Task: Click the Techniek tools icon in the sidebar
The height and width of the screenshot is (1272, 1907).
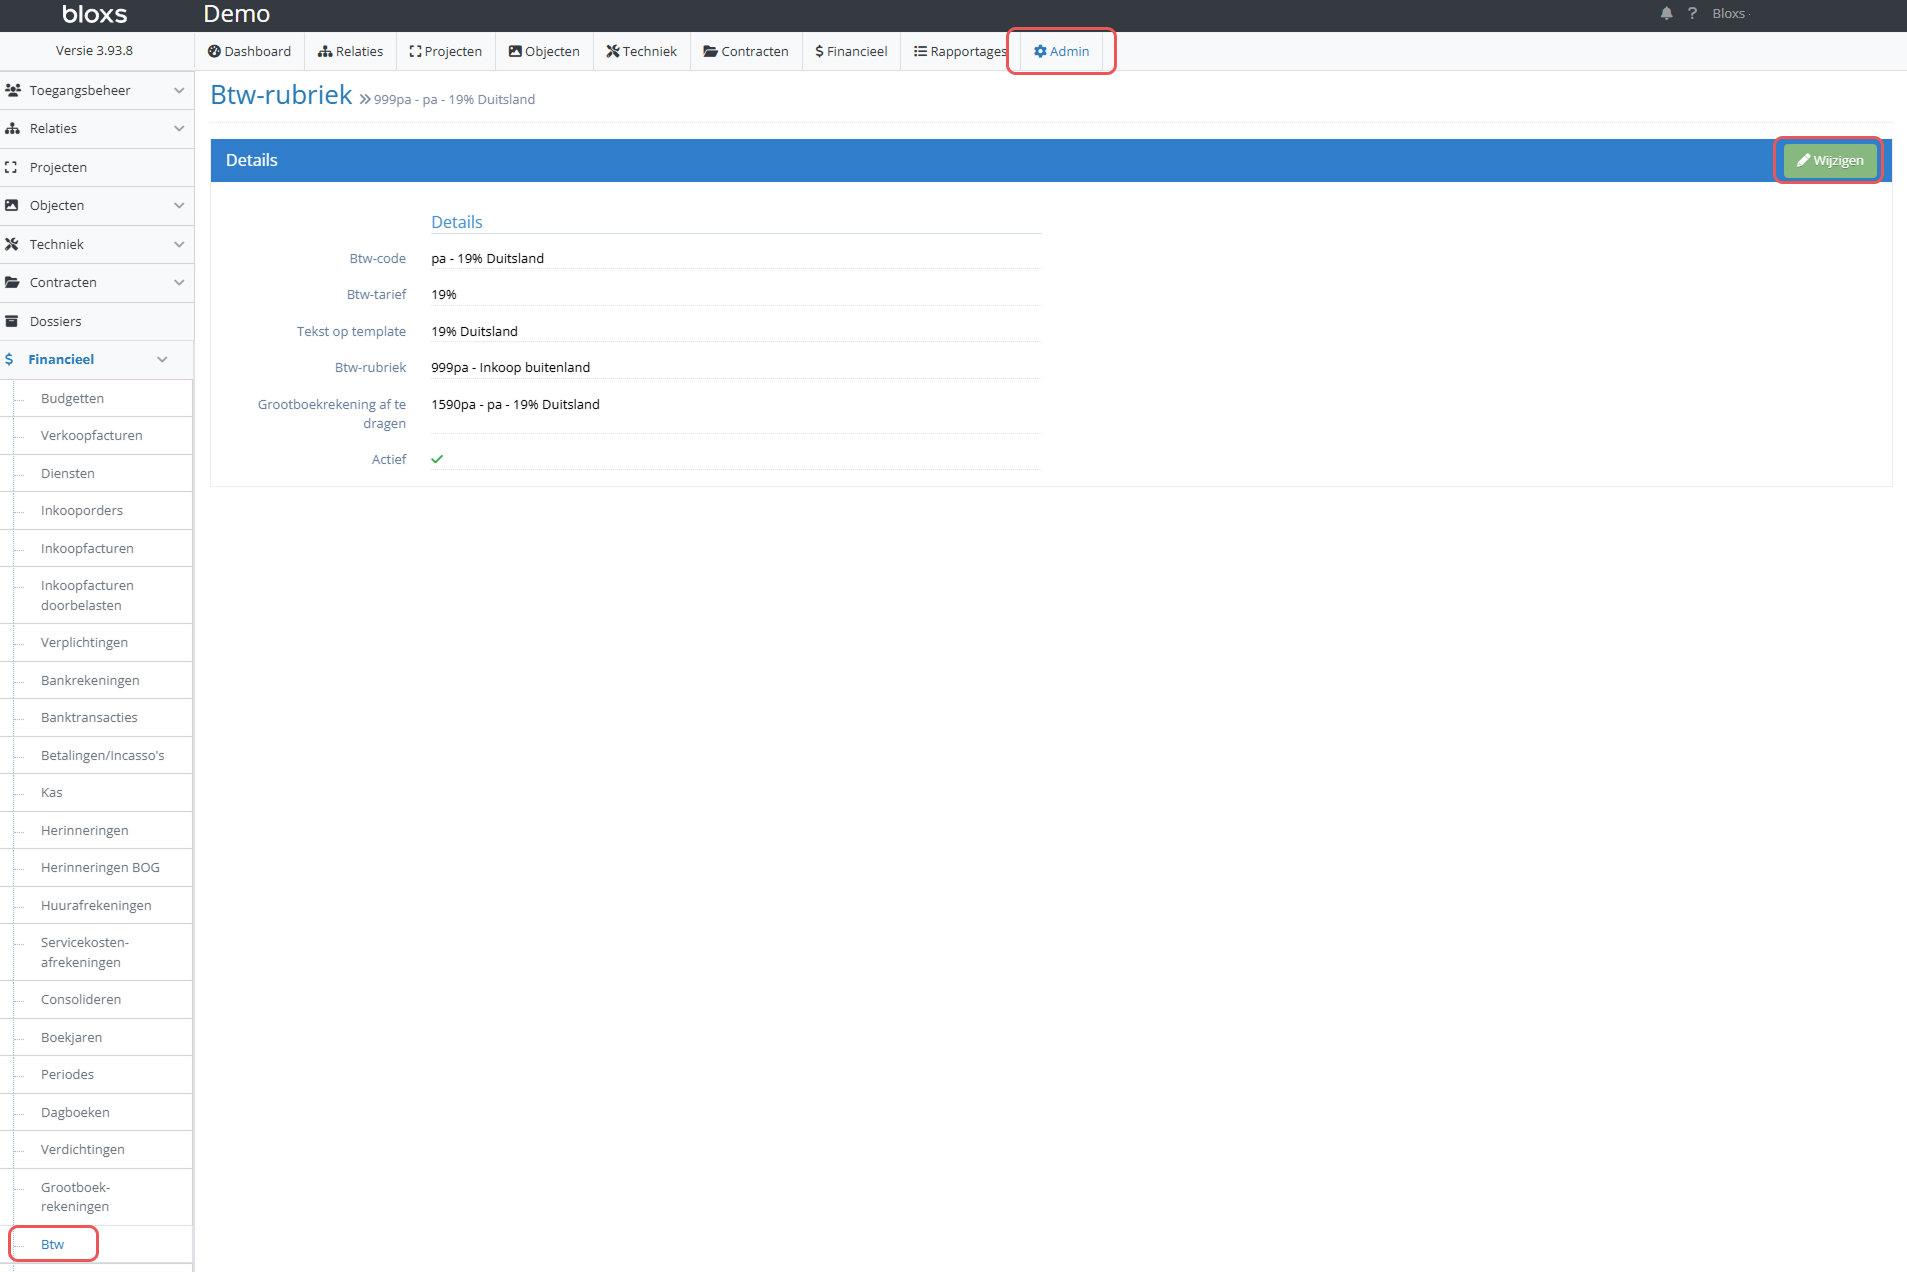Action: (12, 244)
